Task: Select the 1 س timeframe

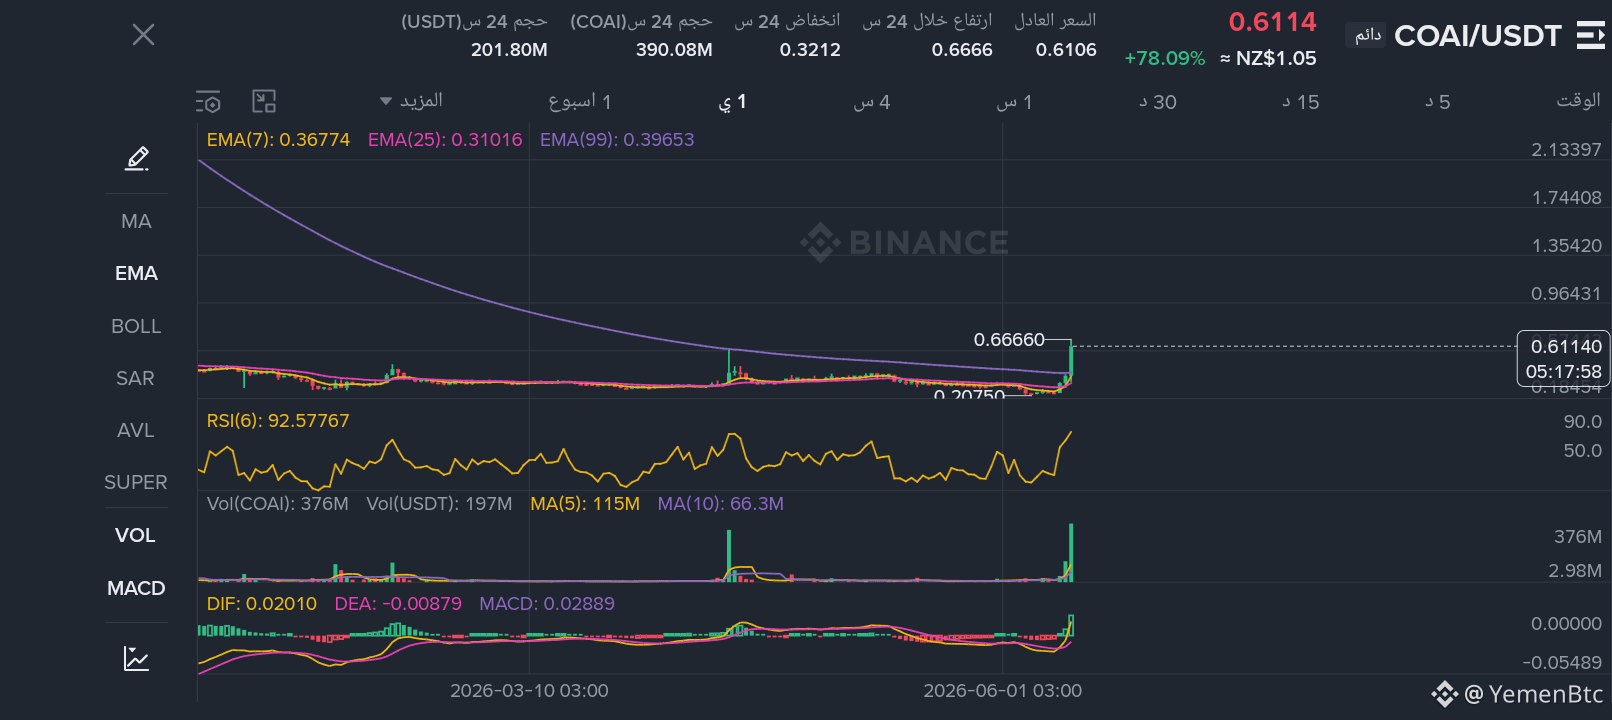Action: point(1014,102)
